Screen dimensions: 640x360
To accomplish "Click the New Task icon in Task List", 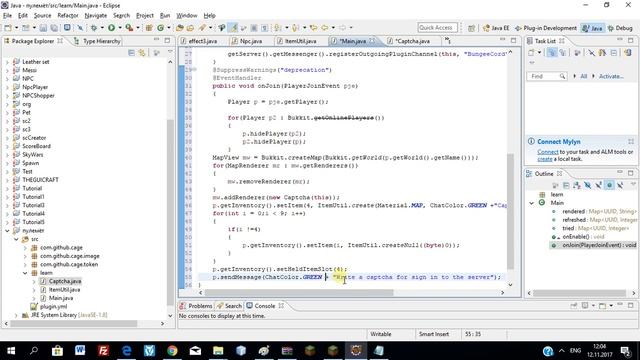I will click(531, 53).
